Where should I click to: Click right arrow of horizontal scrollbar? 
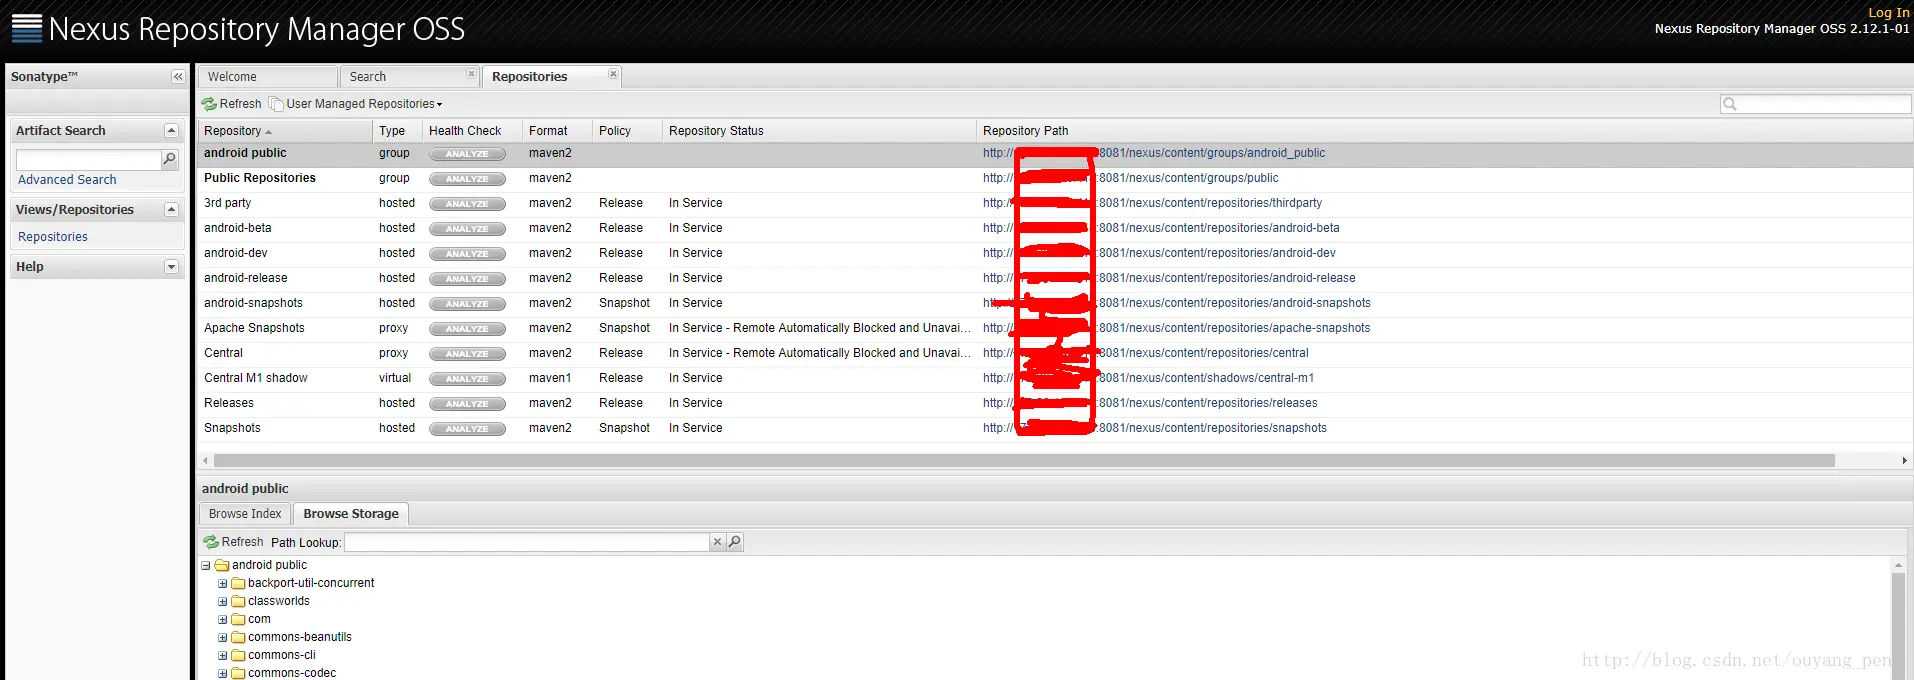click(x=1904, y=461)
